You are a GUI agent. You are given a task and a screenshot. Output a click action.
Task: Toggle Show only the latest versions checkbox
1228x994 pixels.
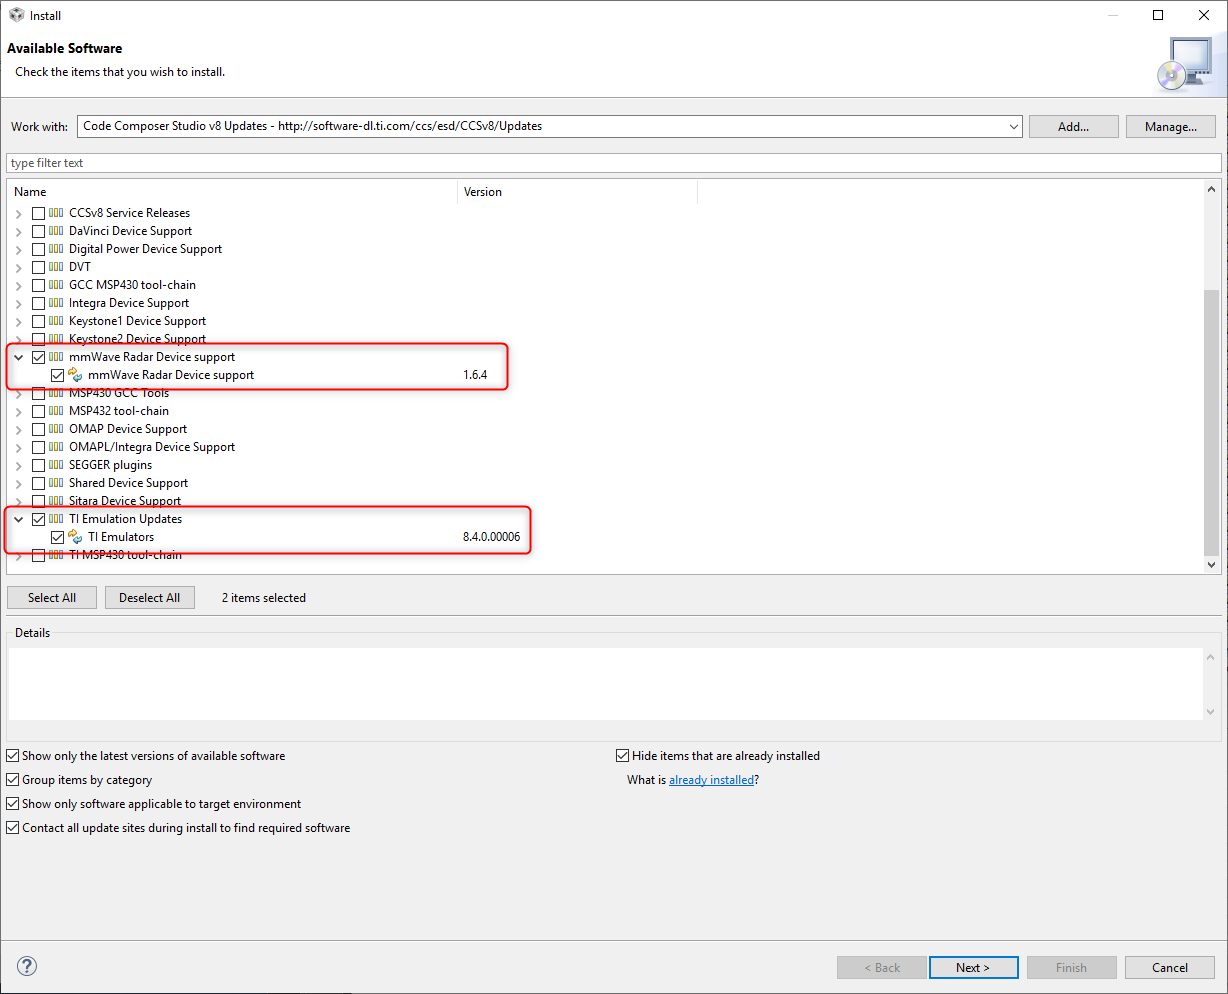pyautogui.click(x=13, y=756)
